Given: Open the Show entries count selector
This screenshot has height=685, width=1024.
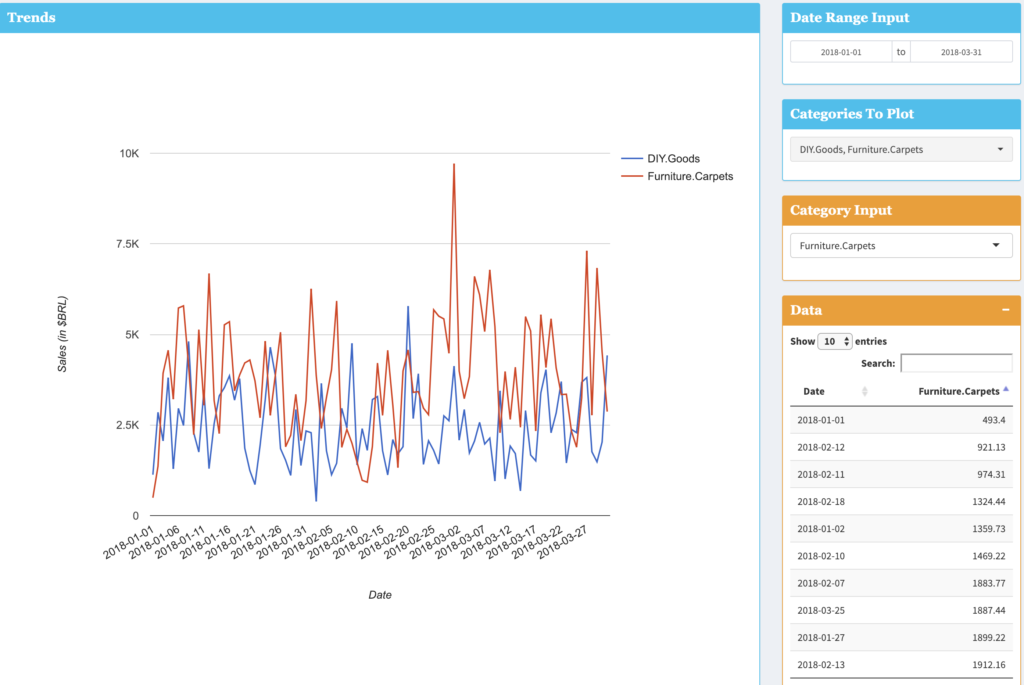Looking at the screenshot, I should (835, 341).
